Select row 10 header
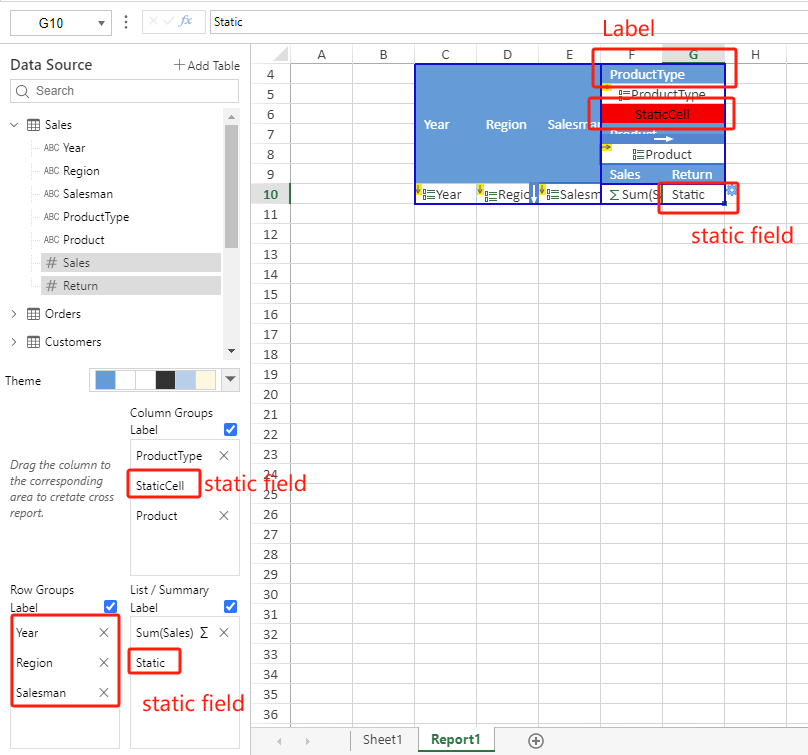This screenshot has width=808, height=755. click(x=271, y=194)
